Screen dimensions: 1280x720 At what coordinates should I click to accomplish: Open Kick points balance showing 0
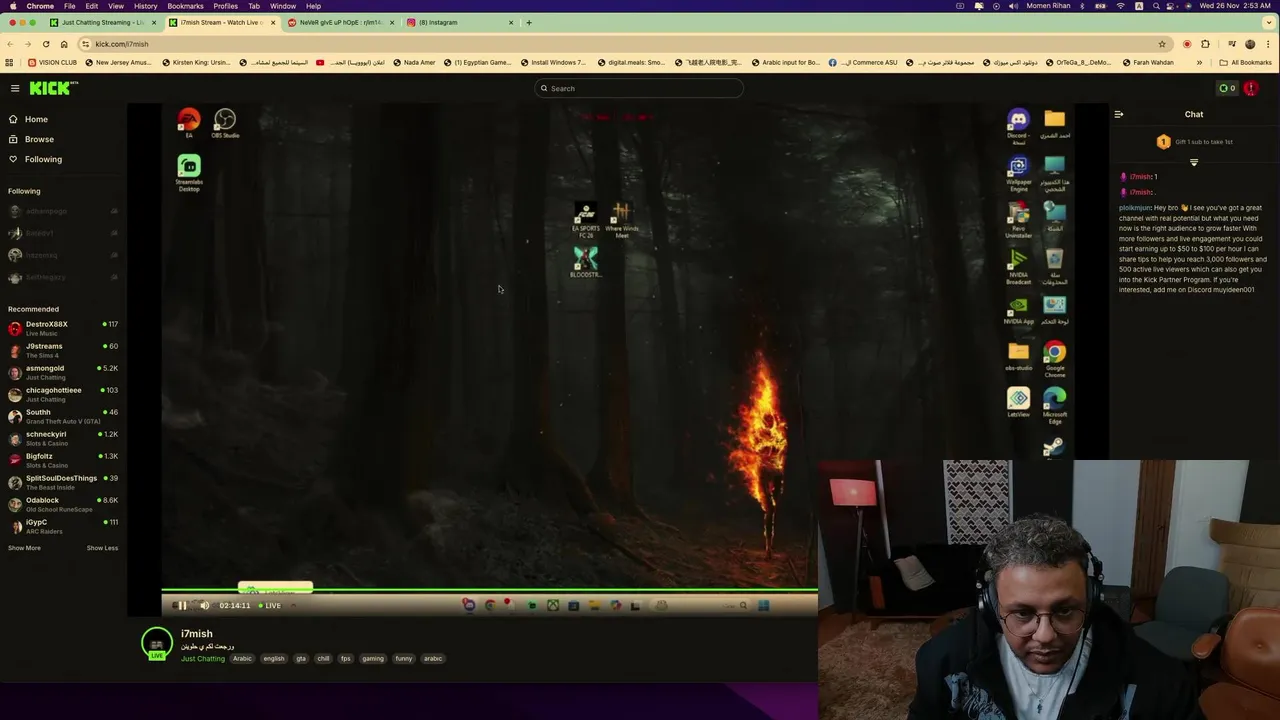(1227, 88)
